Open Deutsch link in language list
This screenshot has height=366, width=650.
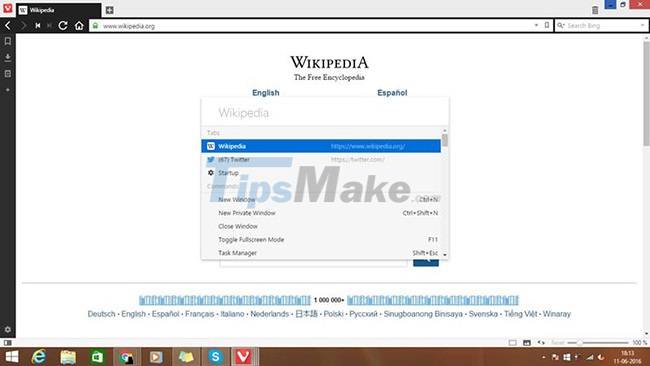pos(101,314)
